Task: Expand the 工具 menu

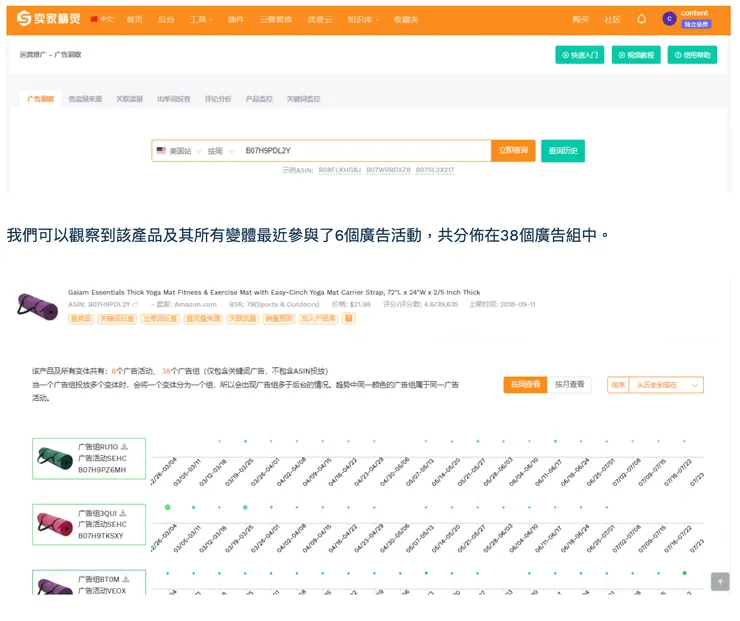Action: pos(201,19)
